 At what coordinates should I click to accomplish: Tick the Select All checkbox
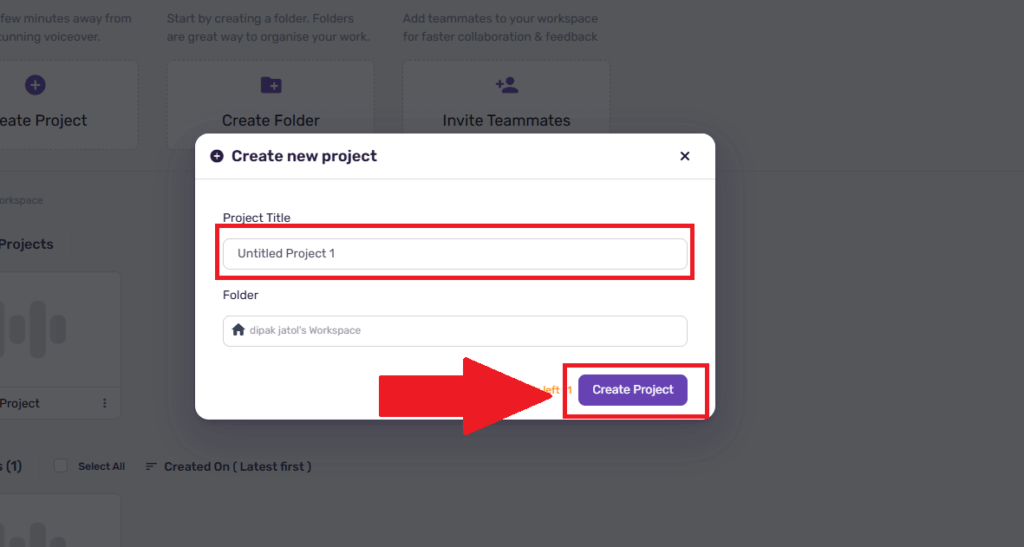coord(61,466)
